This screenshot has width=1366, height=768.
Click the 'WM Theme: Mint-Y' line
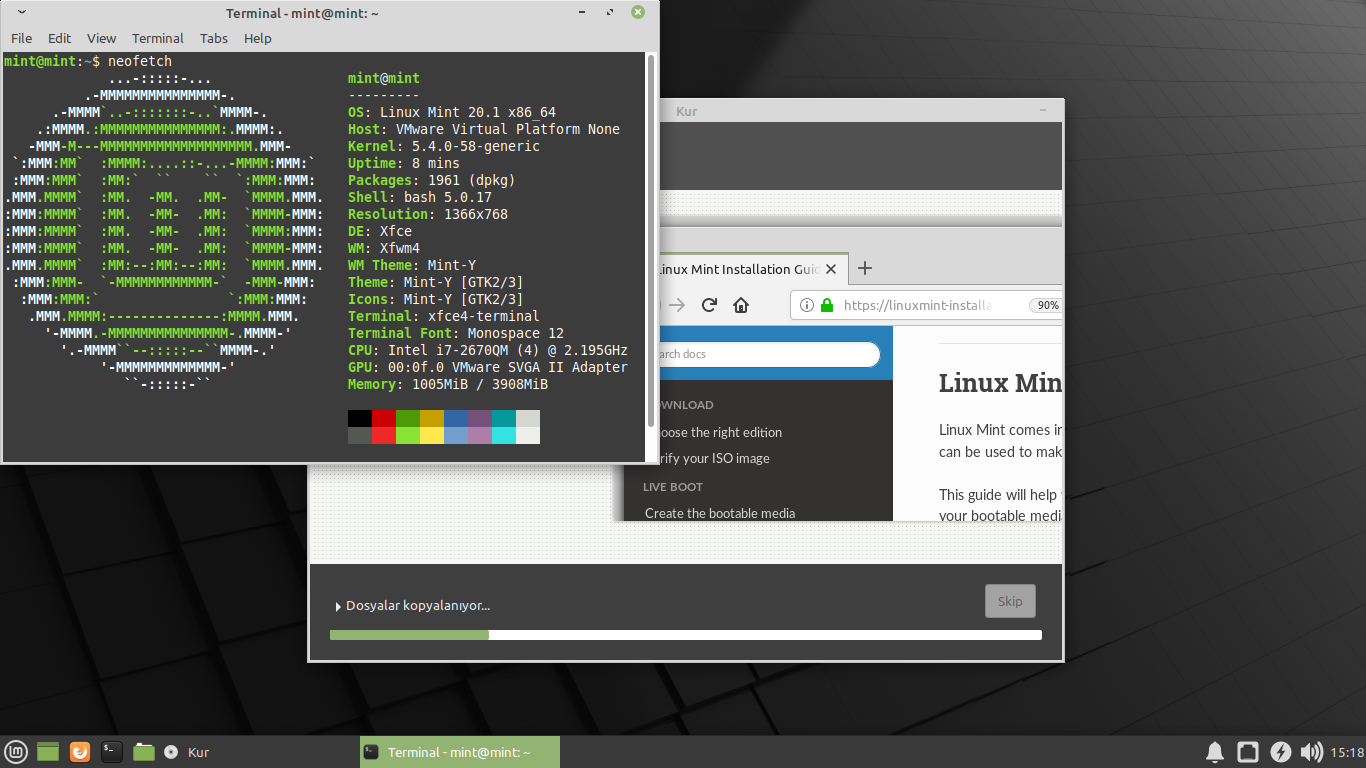412,265
